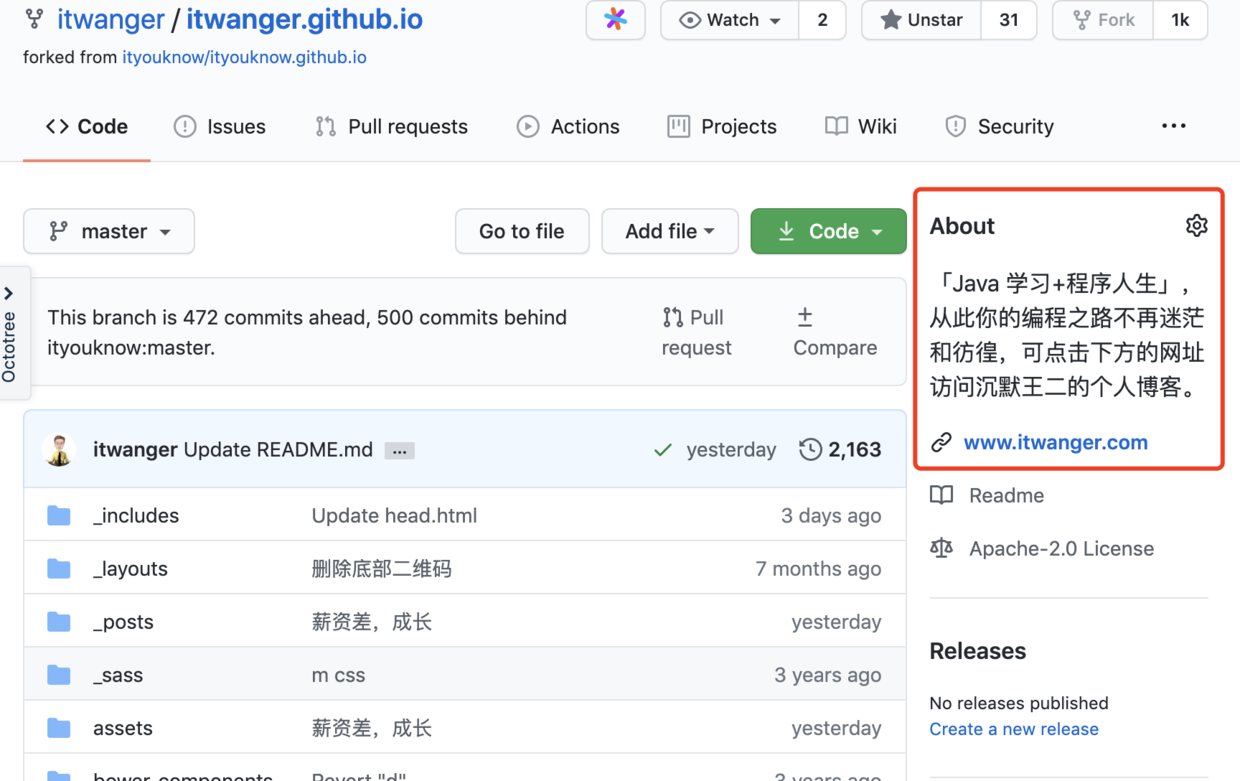The width and height of the screenshot is (1240, 781).
Task: Open the Update head.html commit message
Action: (x=394, y=516)
